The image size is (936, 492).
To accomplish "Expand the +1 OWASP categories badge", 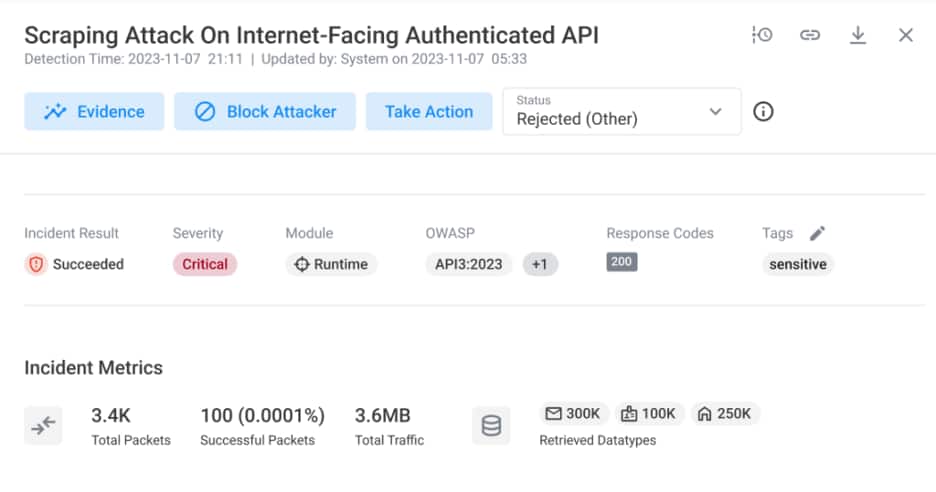I will [x=540, y=264].
